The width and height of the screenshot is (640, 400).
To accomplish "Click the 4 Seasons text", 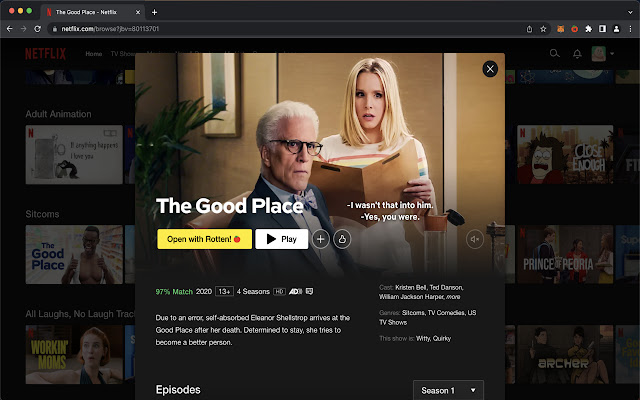I will [x=253, y=291].
